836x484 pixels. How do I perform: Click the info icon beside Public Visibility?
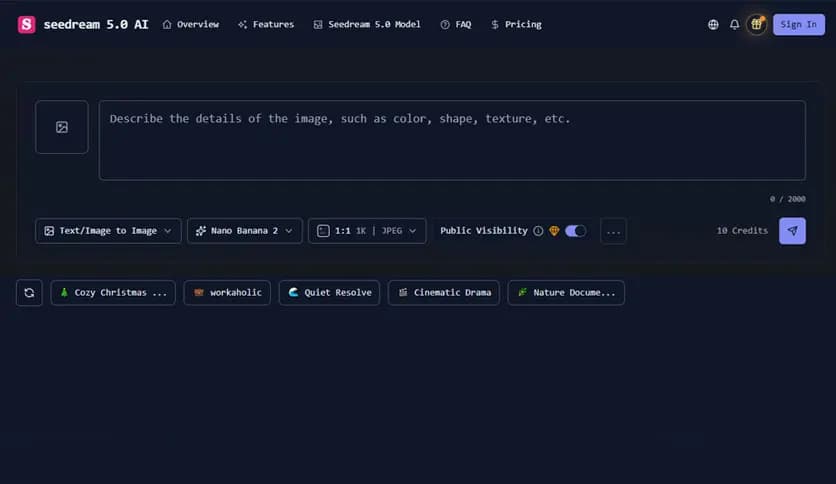(538, 231)
